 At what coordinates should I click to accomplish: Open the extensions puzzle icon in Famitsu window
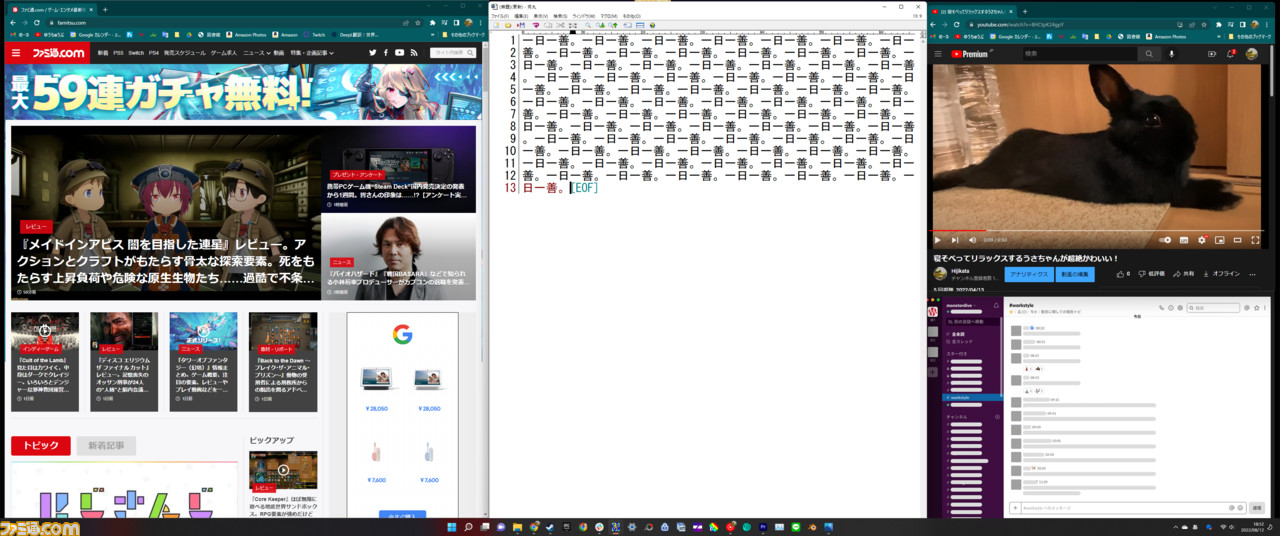433,22
